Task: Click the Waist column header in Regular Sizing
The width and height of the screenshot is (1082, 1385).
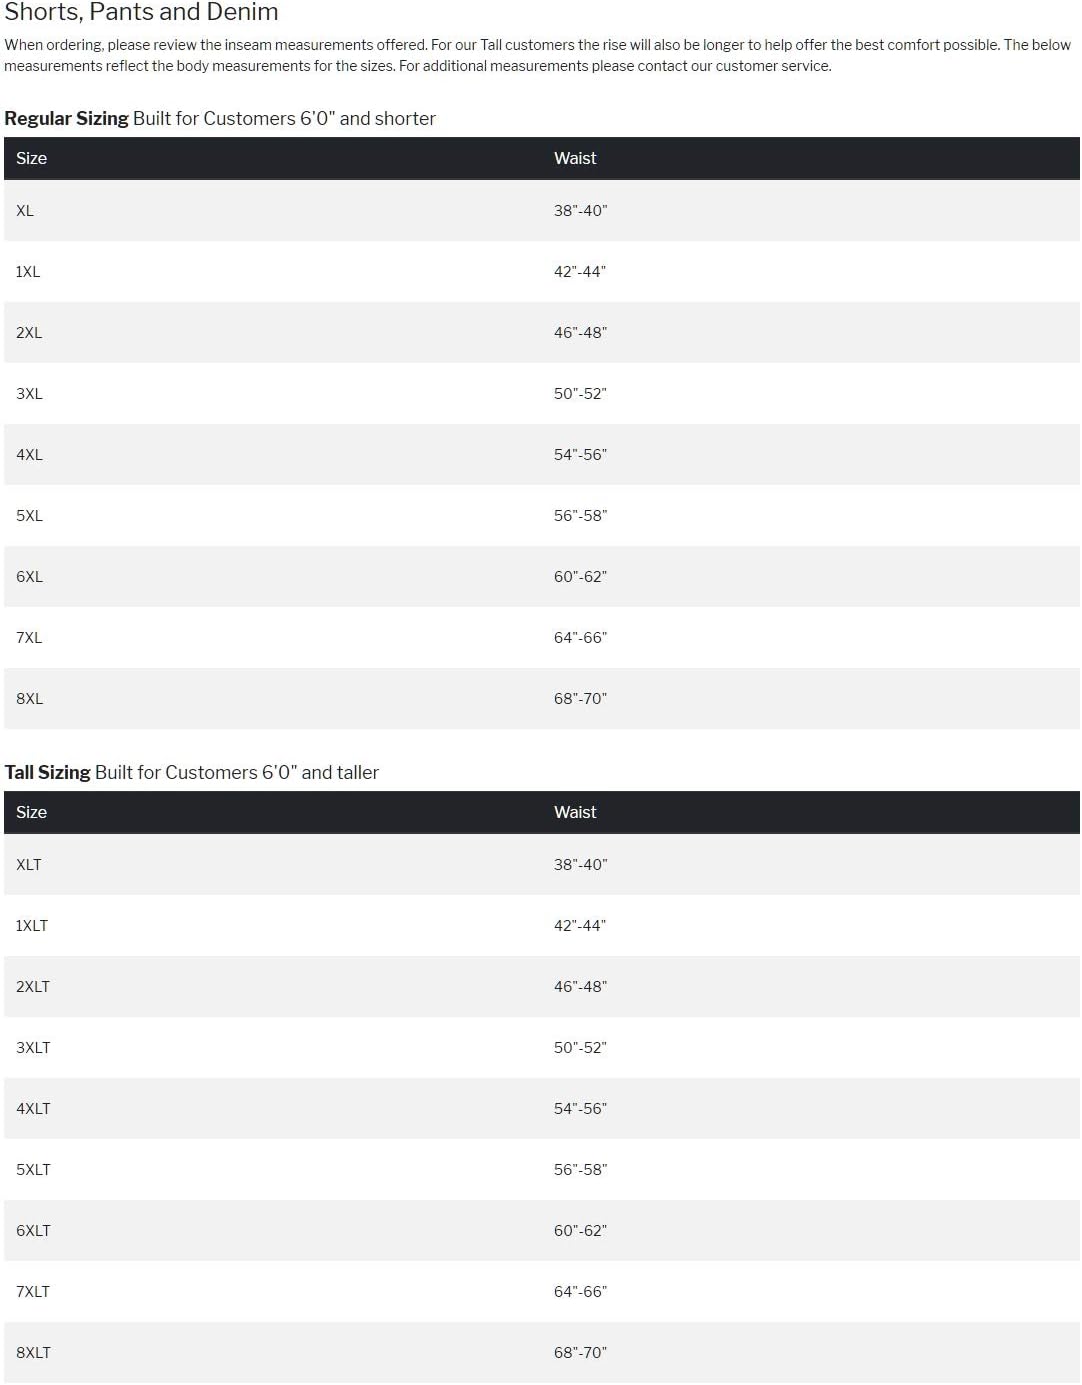Action: click(575, 158)
